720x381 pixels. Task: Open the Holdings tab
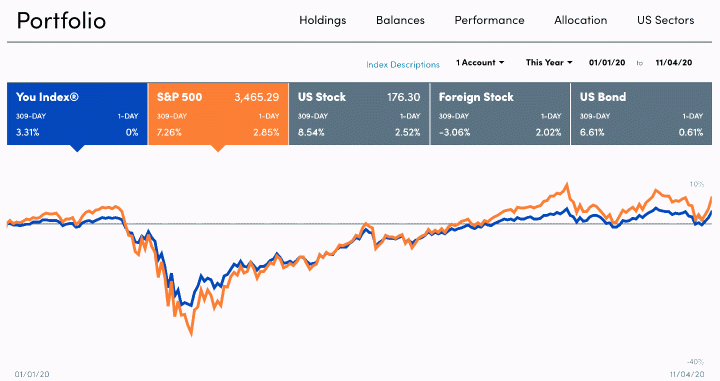coord(322,20)
